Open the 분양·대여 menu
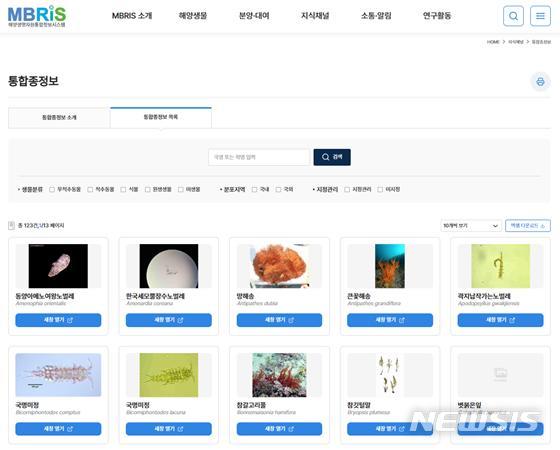The width and height of the screenshot is (560, 450). 254,16
